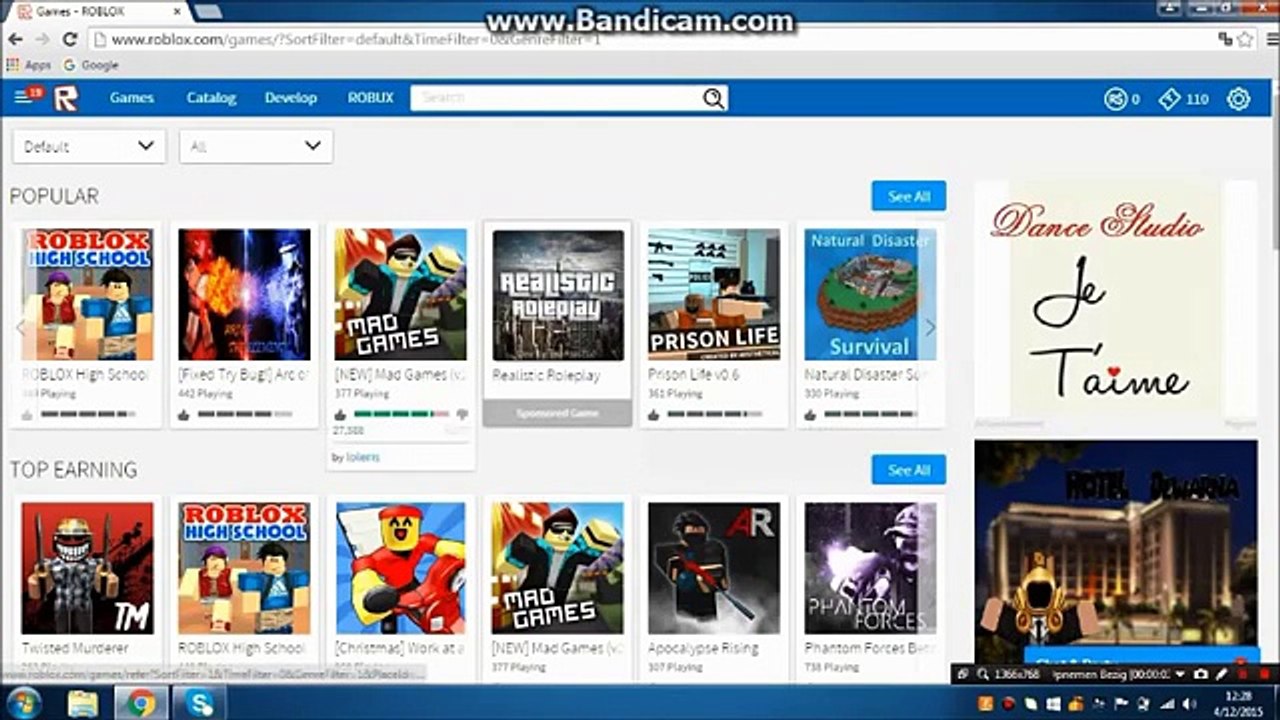
Task: Open the ROBLOX High School popular thumbnail
Action: 88,295
